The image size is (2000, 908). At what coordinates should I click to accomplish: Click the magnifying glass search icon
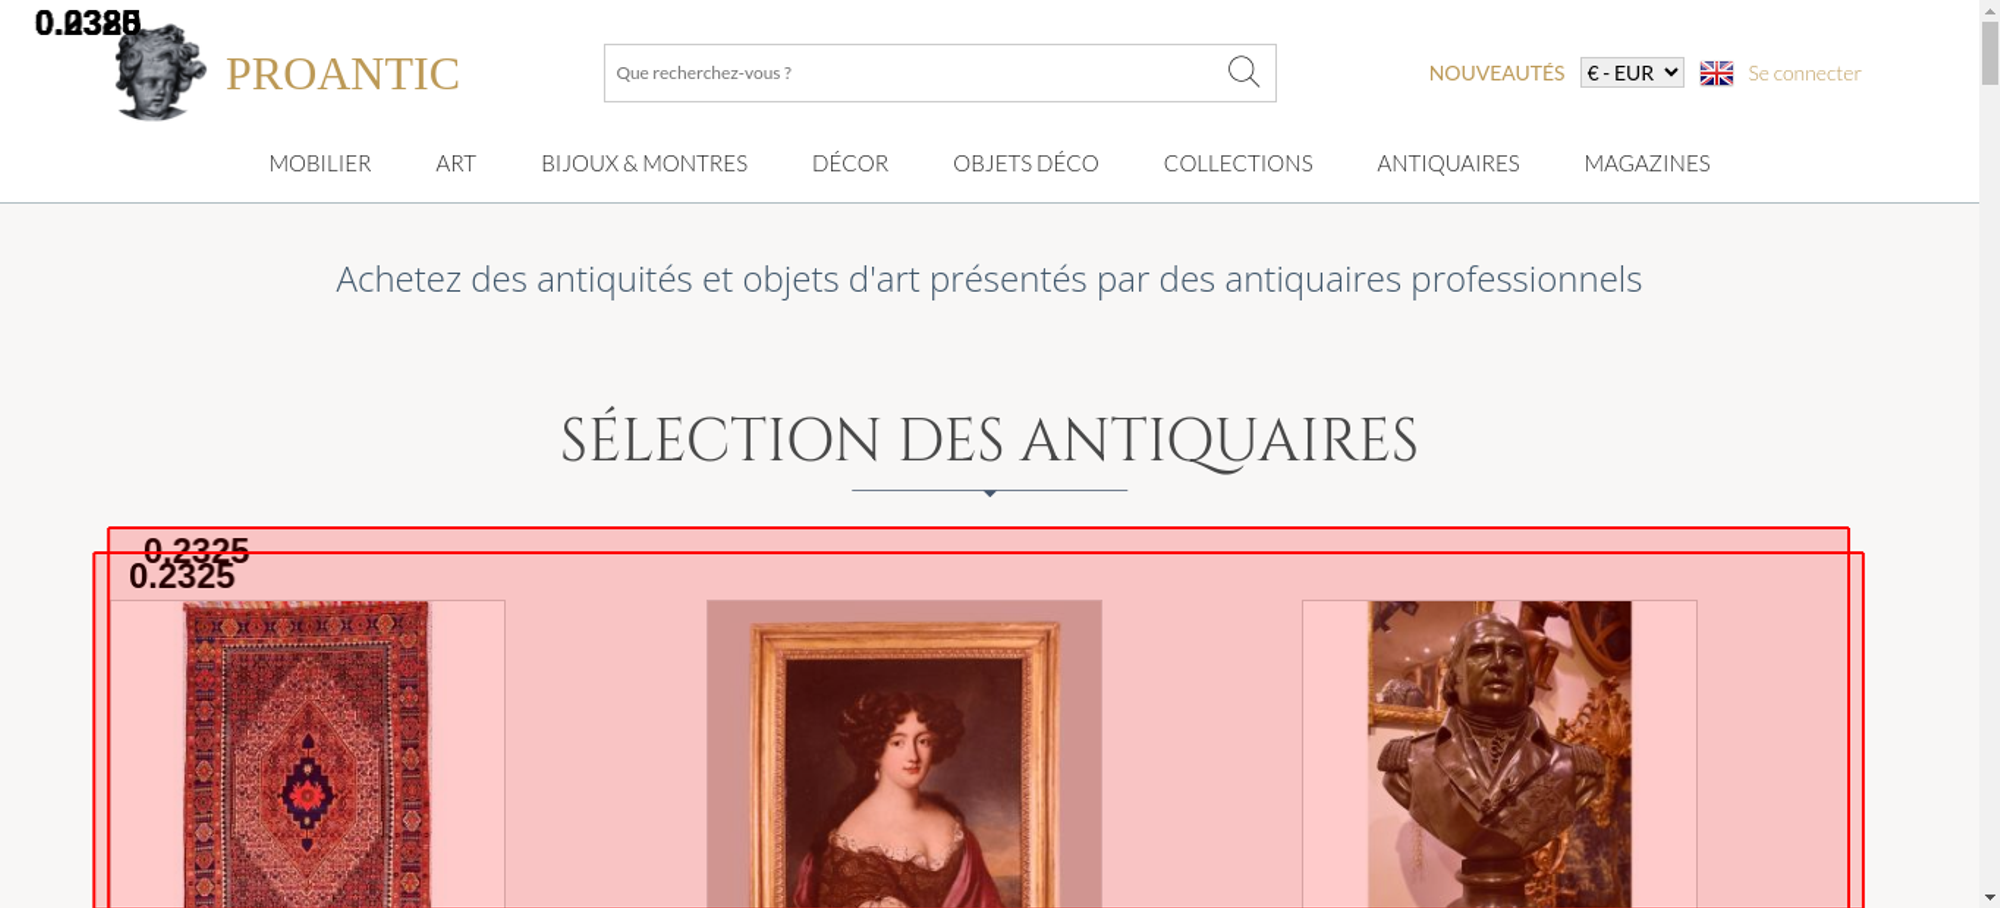pos(1243,72)
